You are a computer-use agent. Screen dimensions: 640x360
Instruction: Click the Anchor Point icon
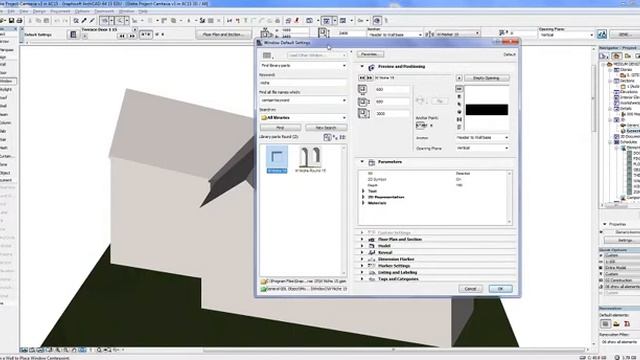(x=421, y=125)
